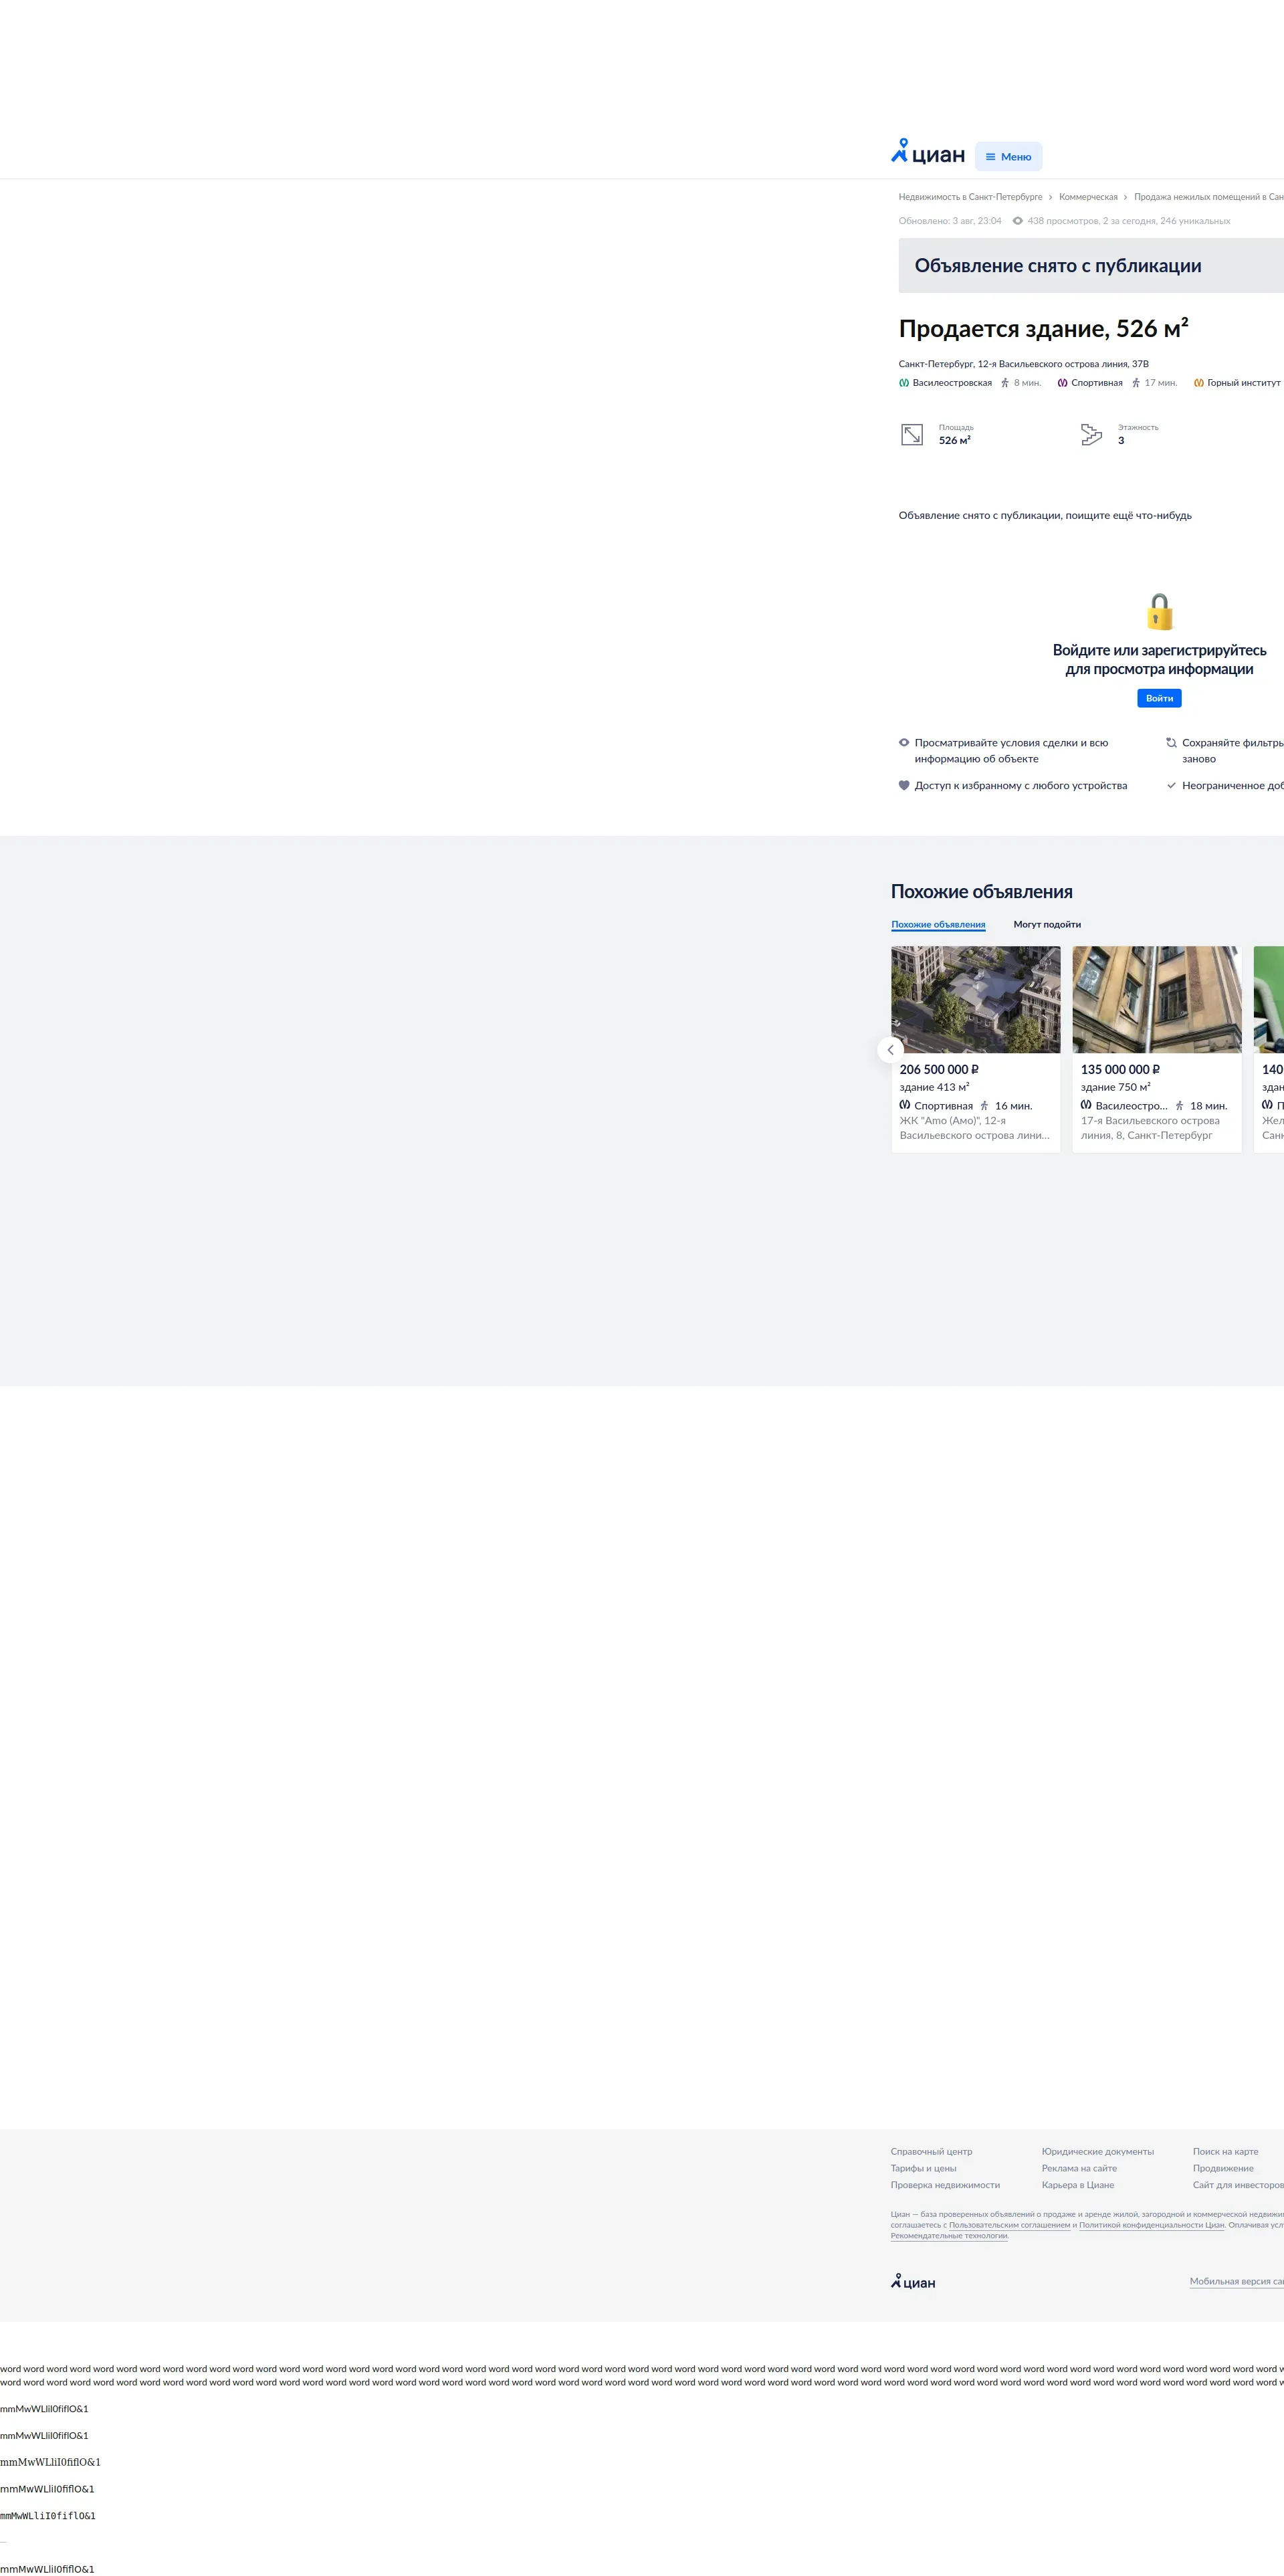Click the Коммерческая breadcrumb link
The height and width of the screenshot is (2576, 1284).
point(1088,197)
